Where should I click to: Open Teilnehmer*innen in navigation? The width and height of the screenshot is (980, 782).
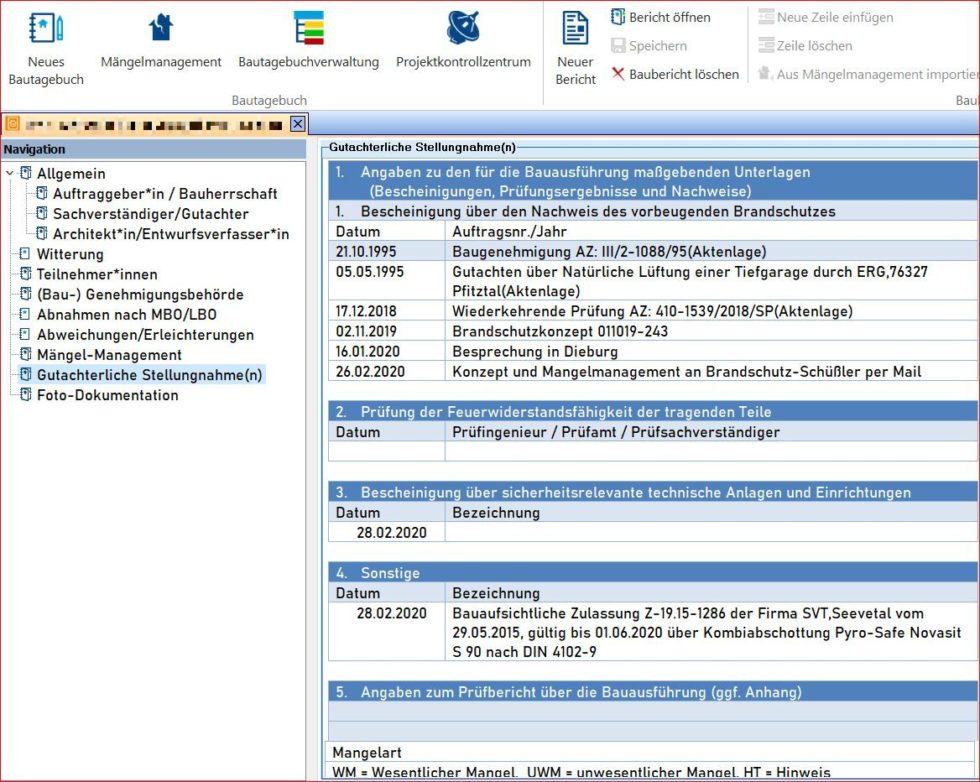point(97,274)
